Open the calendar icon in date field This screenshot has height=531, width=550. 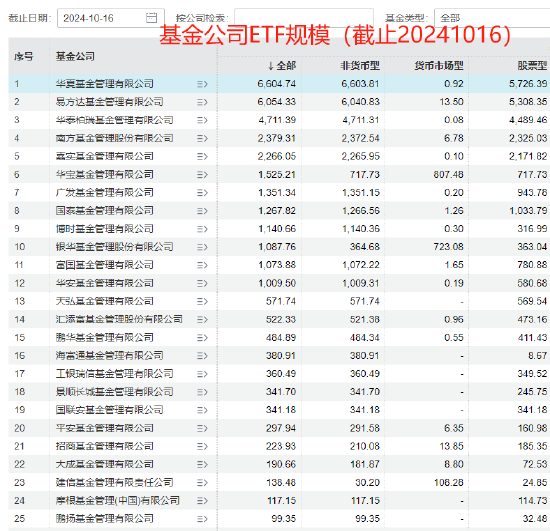[151, 18]
